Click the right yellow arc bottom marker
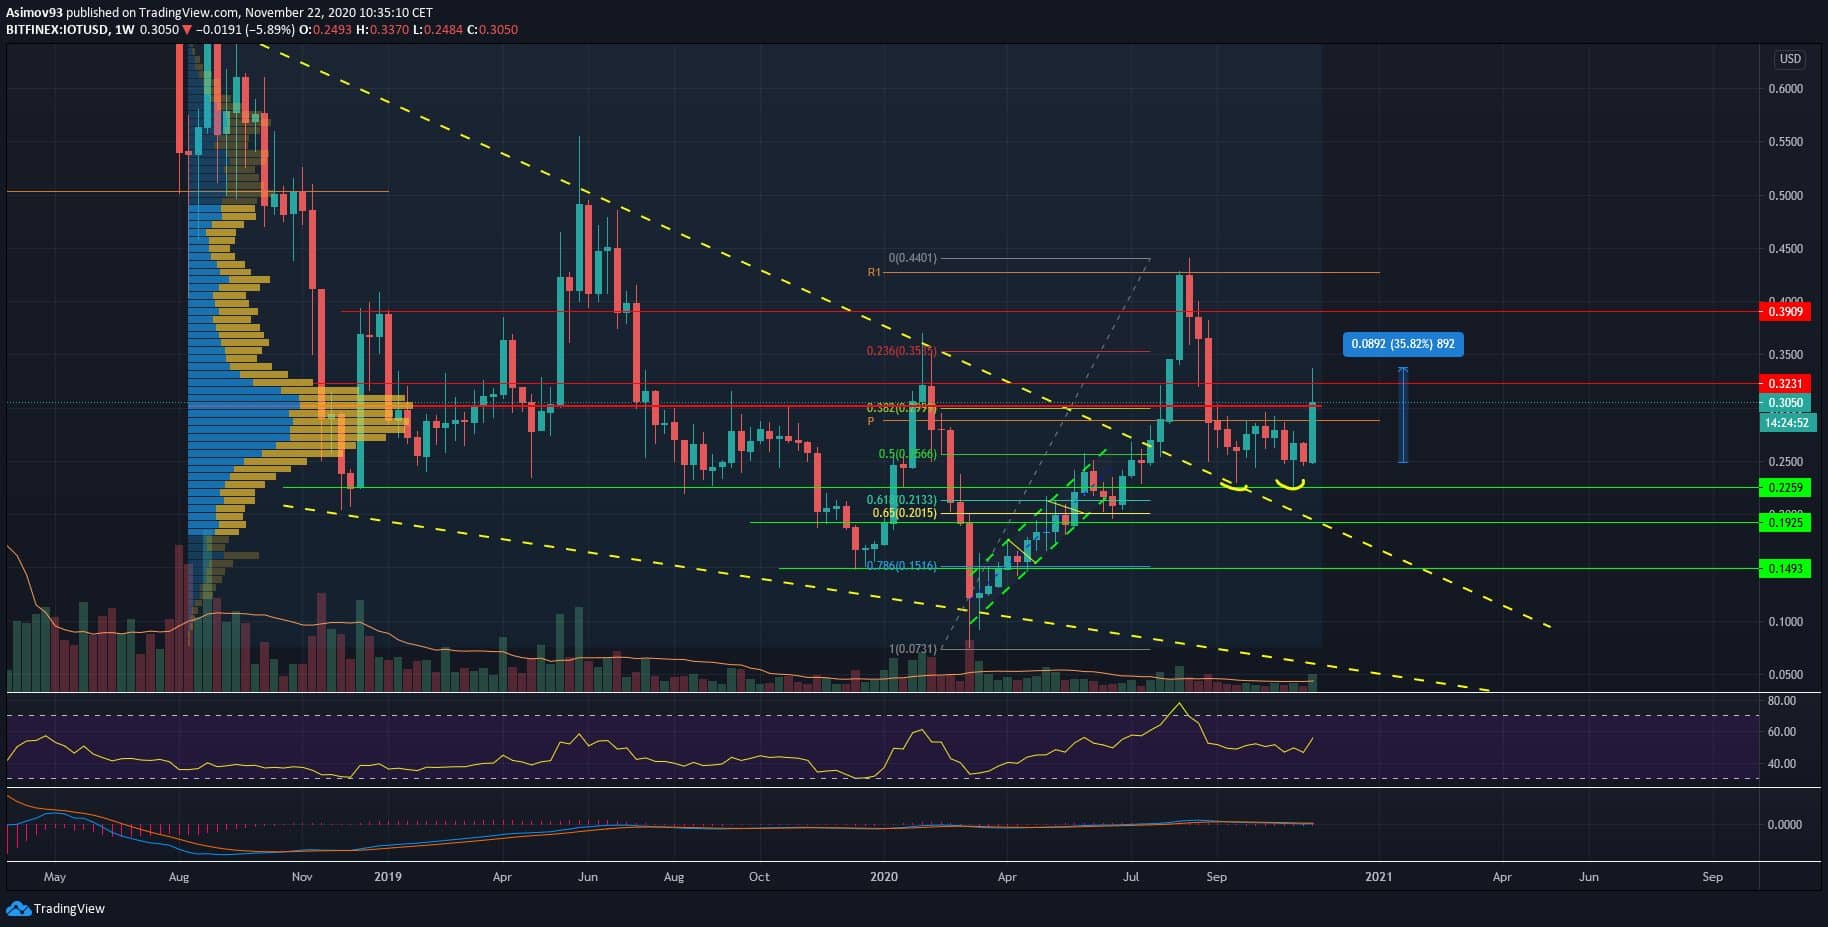Screen dimensions: 1828x927 [x=1290, y=486]
